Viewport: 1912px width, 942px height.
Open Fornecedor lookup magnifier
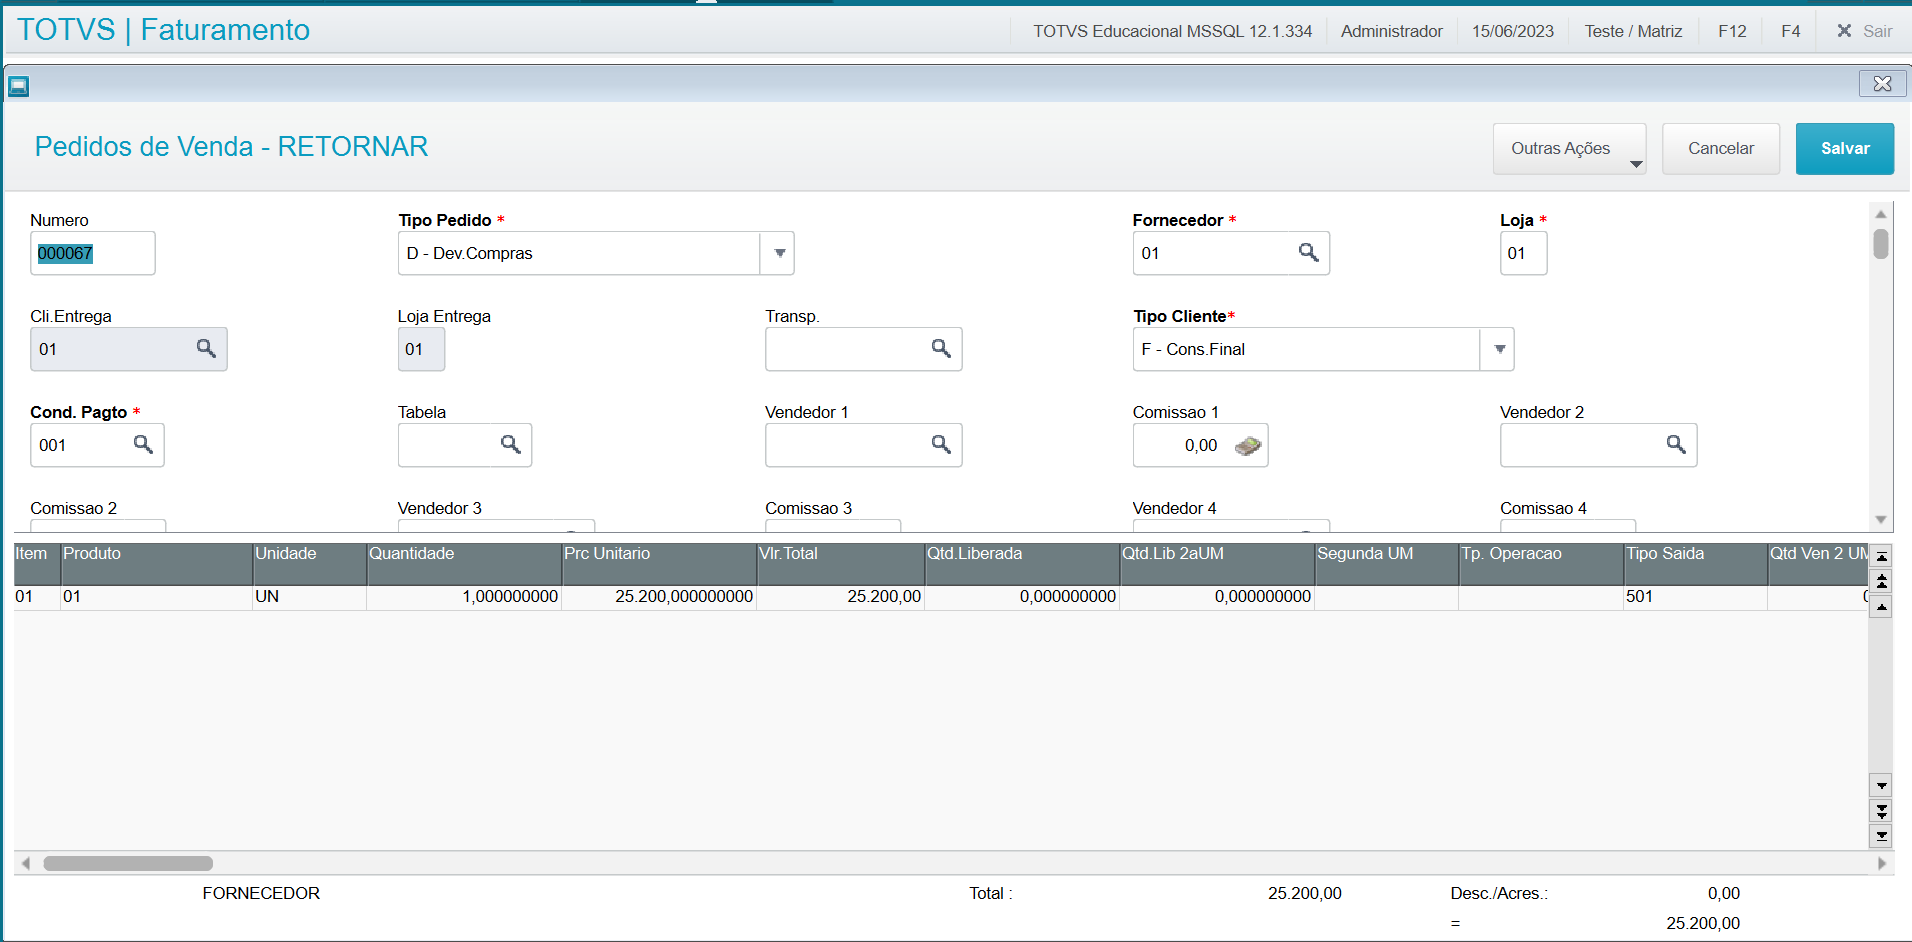[1308, 252]
